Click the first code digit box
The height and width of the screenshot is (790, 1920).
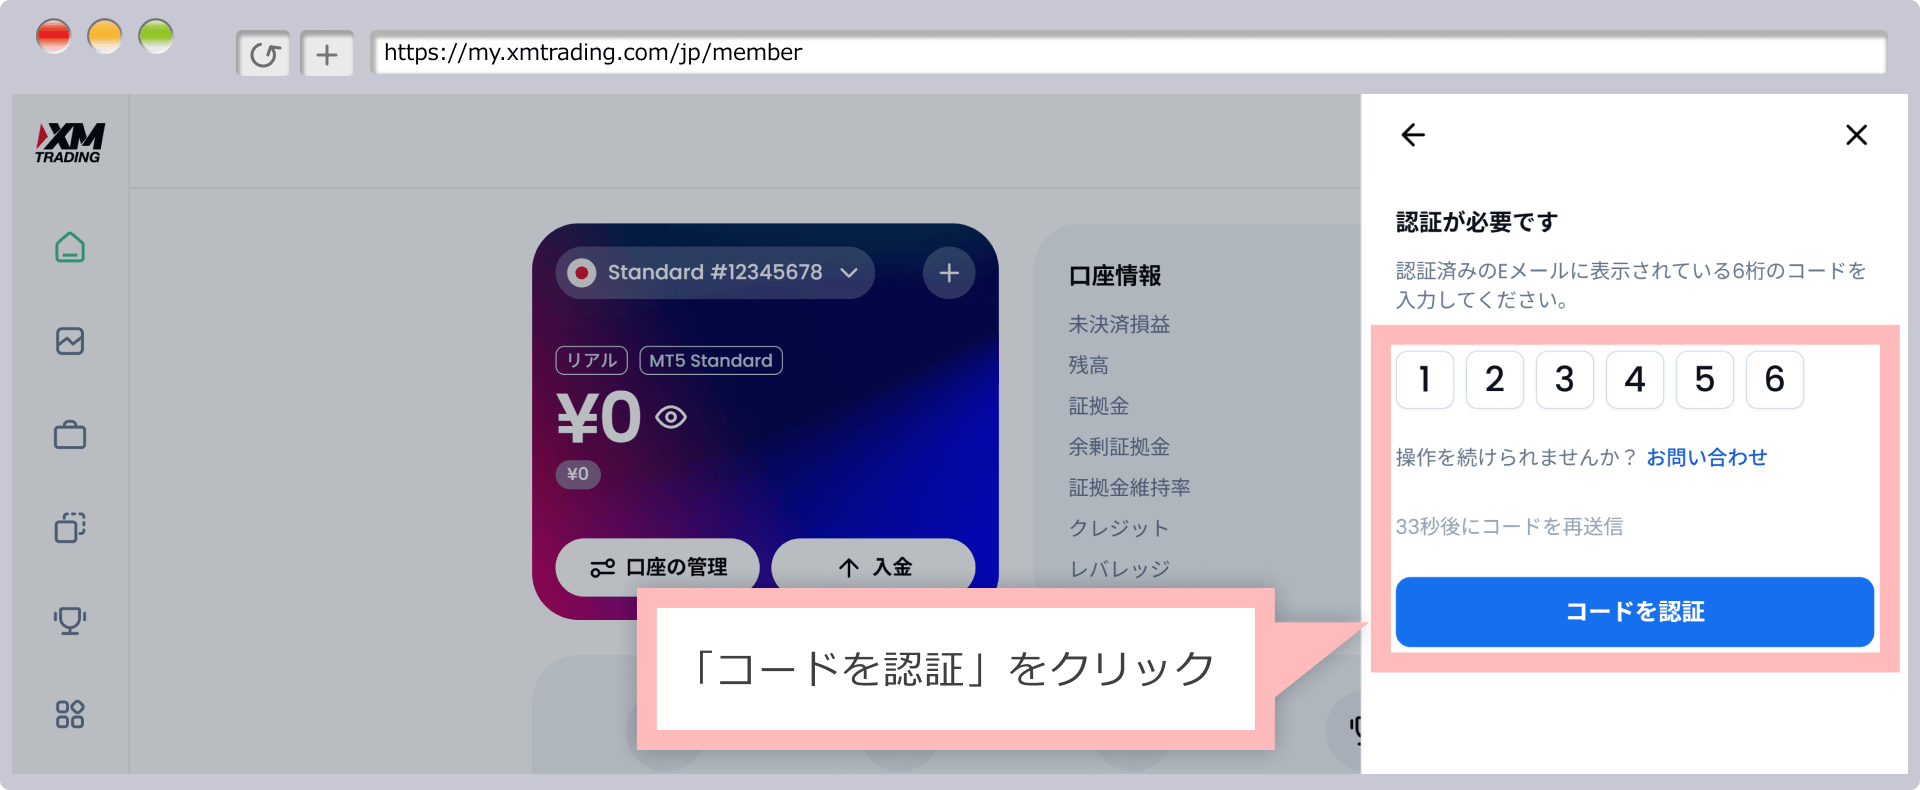click(x=1425, y=380)
